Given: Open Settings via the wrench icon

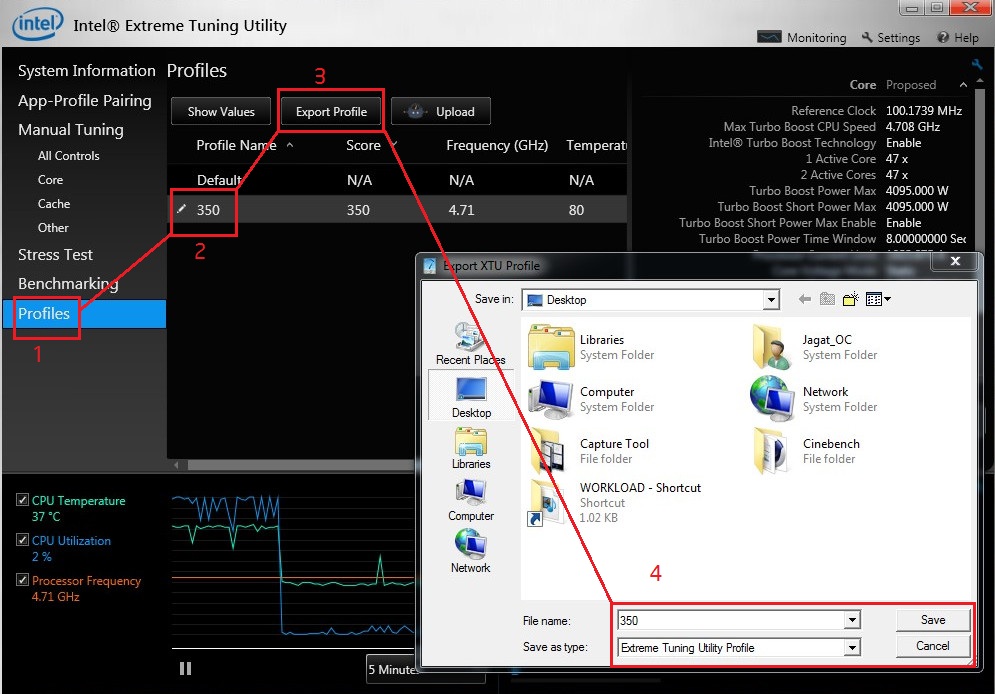Looking at the screenshot, I should coord(868,37).
